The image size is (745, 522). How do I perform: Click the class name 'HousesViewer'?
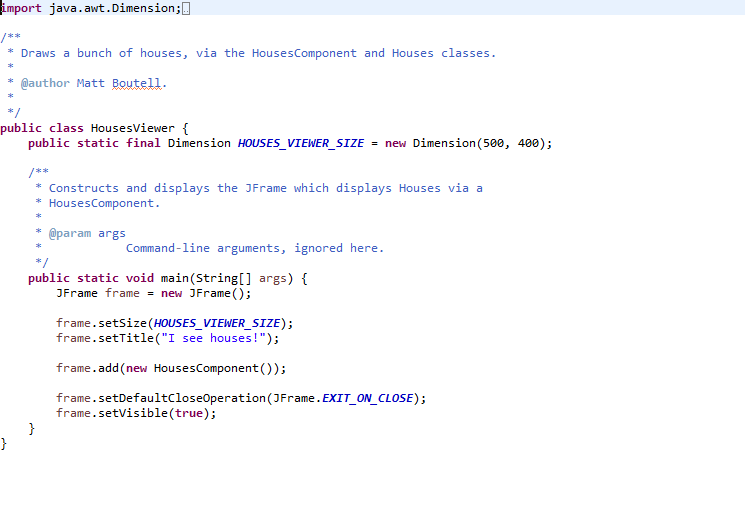coord(133,128)
